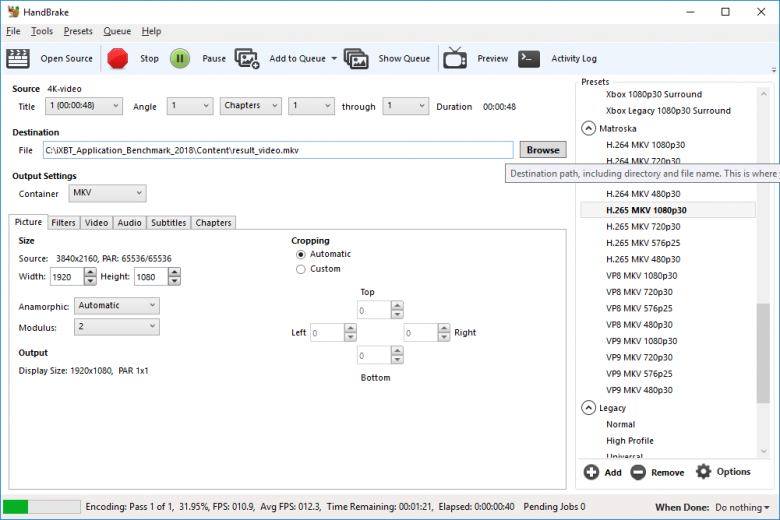This screenshot has height=520, width=780.
Task: Add a preset with the plus icon
Action: point(591,472)
